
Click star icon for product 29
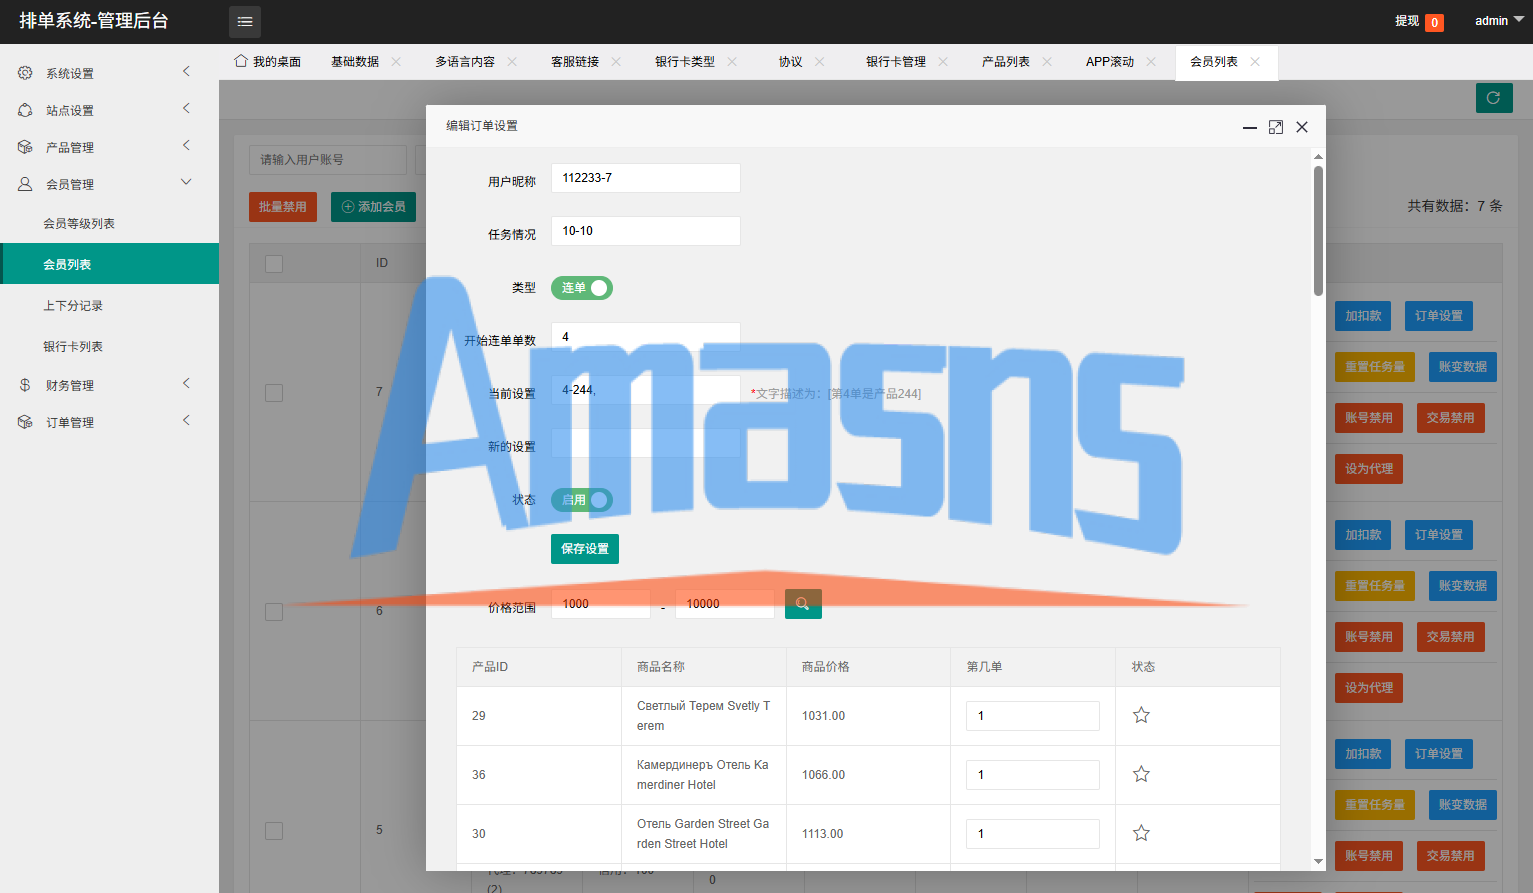(1141, 715)
